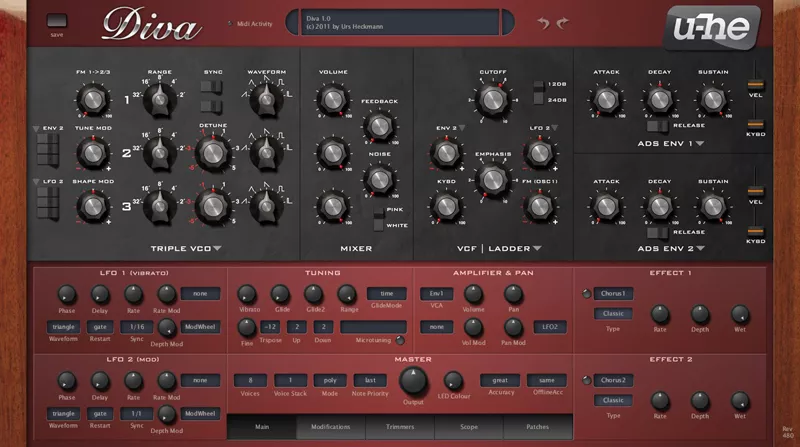Image resolution: width=800 pixels, height=447 pixels.
Task: Click the LFO 1 triangle waveform button
Action: [x=64, y=326]
